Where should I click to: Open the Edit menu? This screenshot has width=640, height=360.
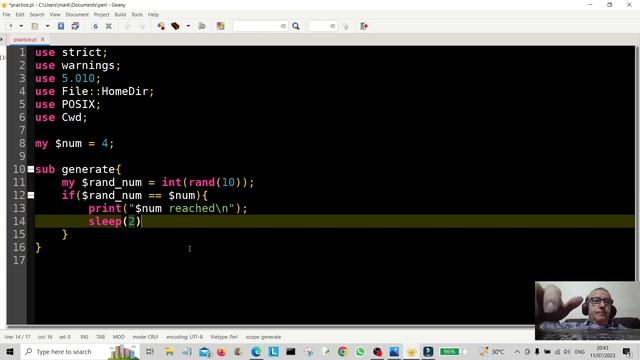coord(20,14)
